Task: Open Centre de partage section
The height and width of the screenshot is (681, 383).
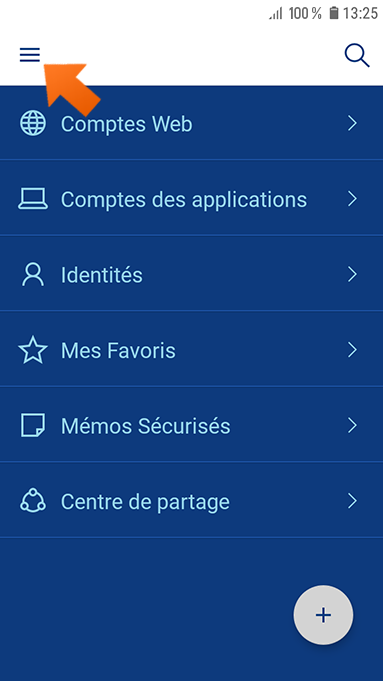Action: coord(192,500)
